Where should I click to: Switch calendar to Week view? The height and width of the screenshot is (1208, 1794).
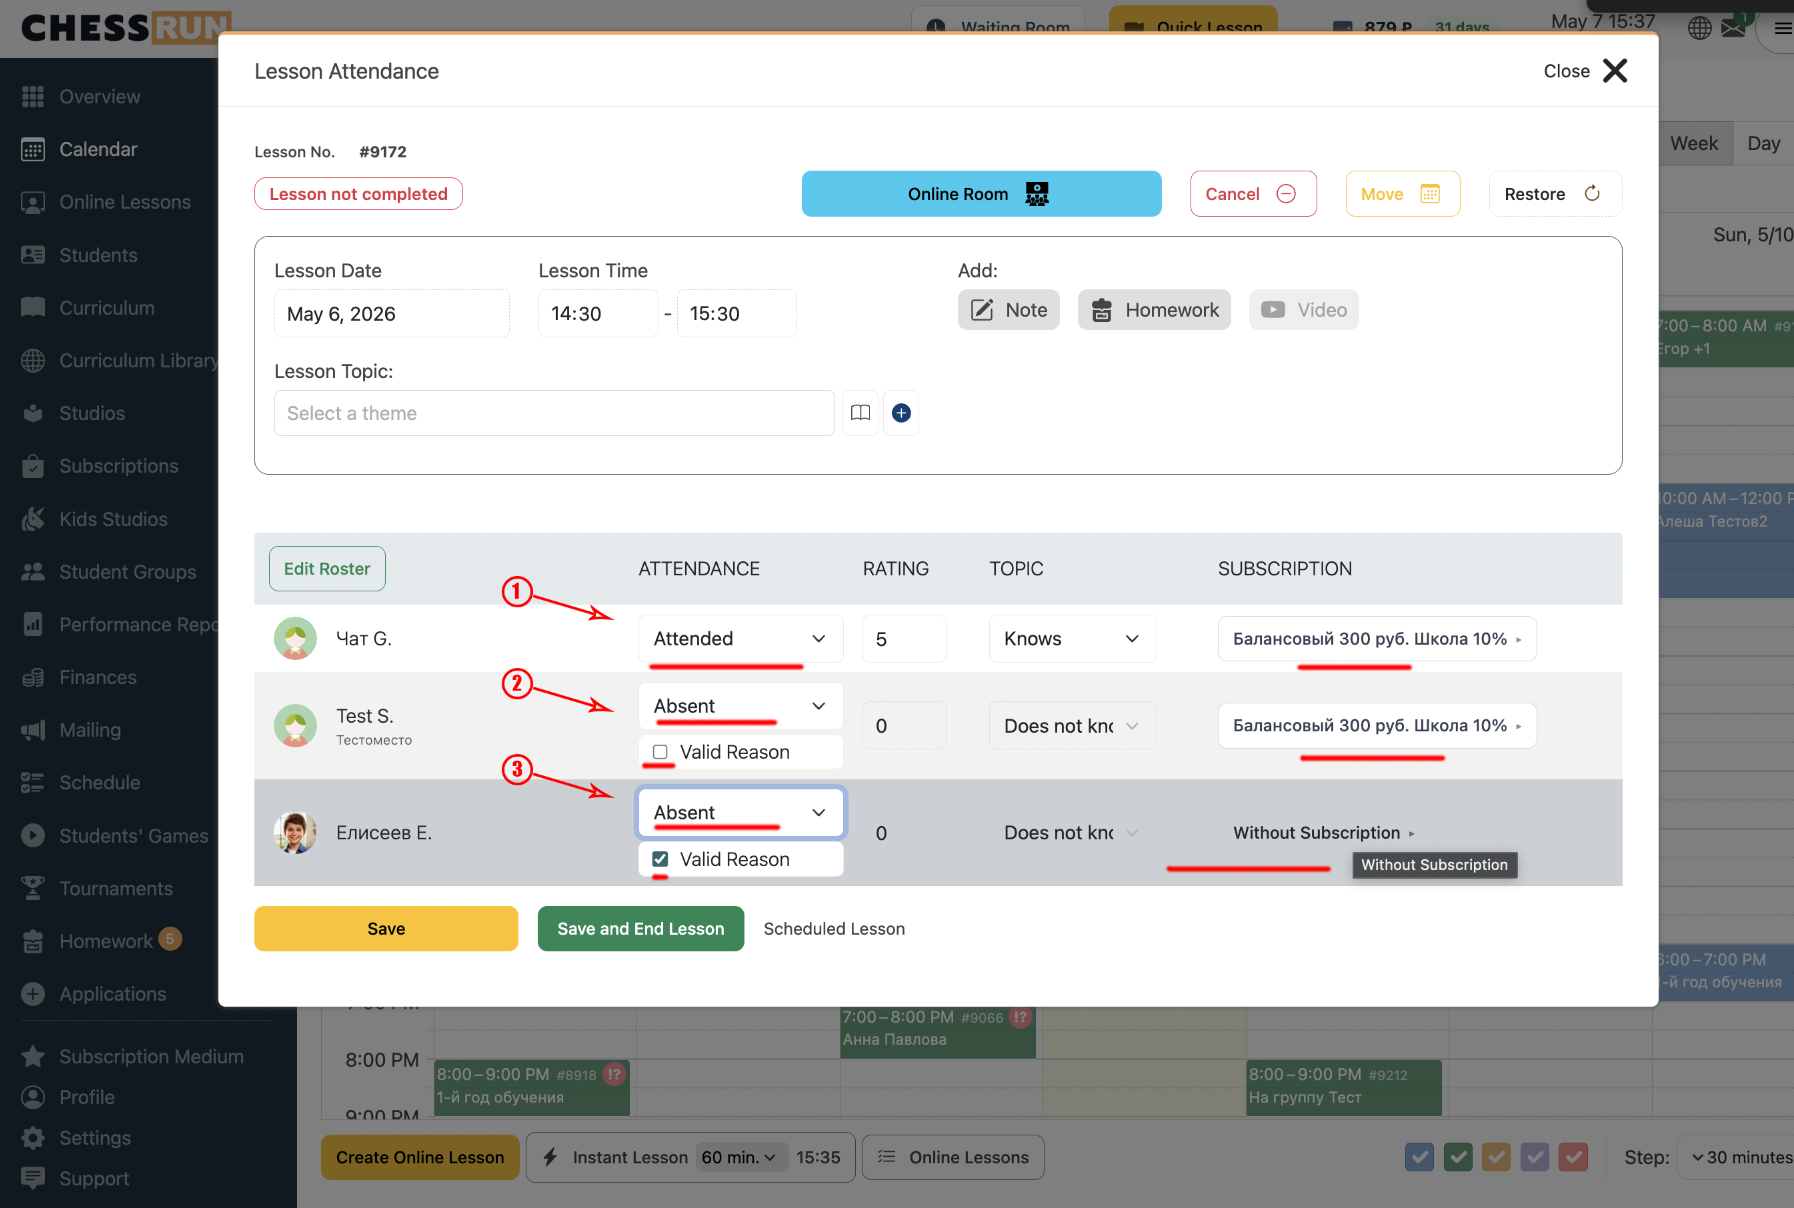point(1694,144)
